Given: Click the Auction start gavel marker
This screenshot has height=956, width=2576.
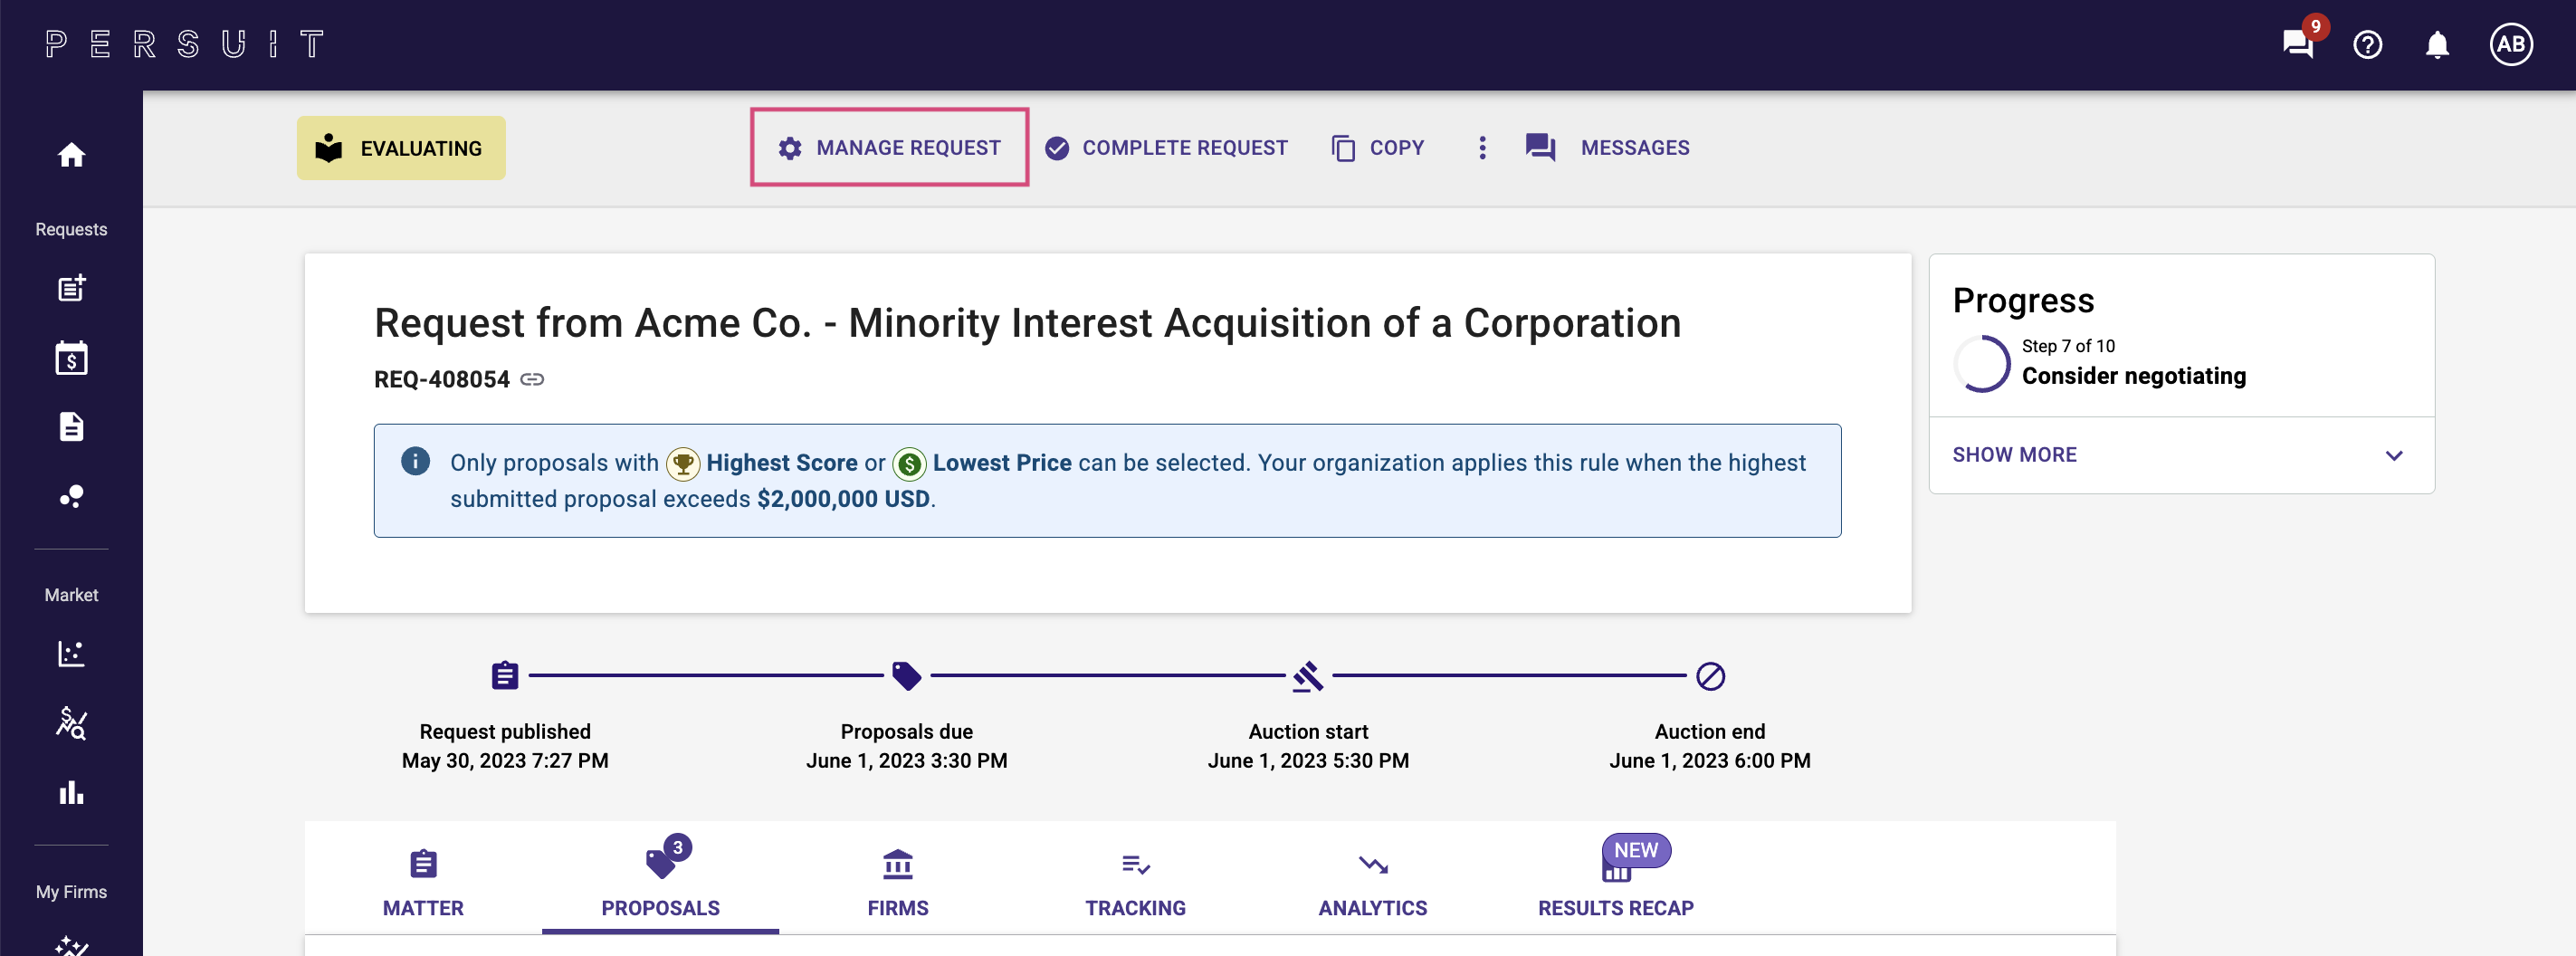Looking at the screenshot, I should 1308,677.
